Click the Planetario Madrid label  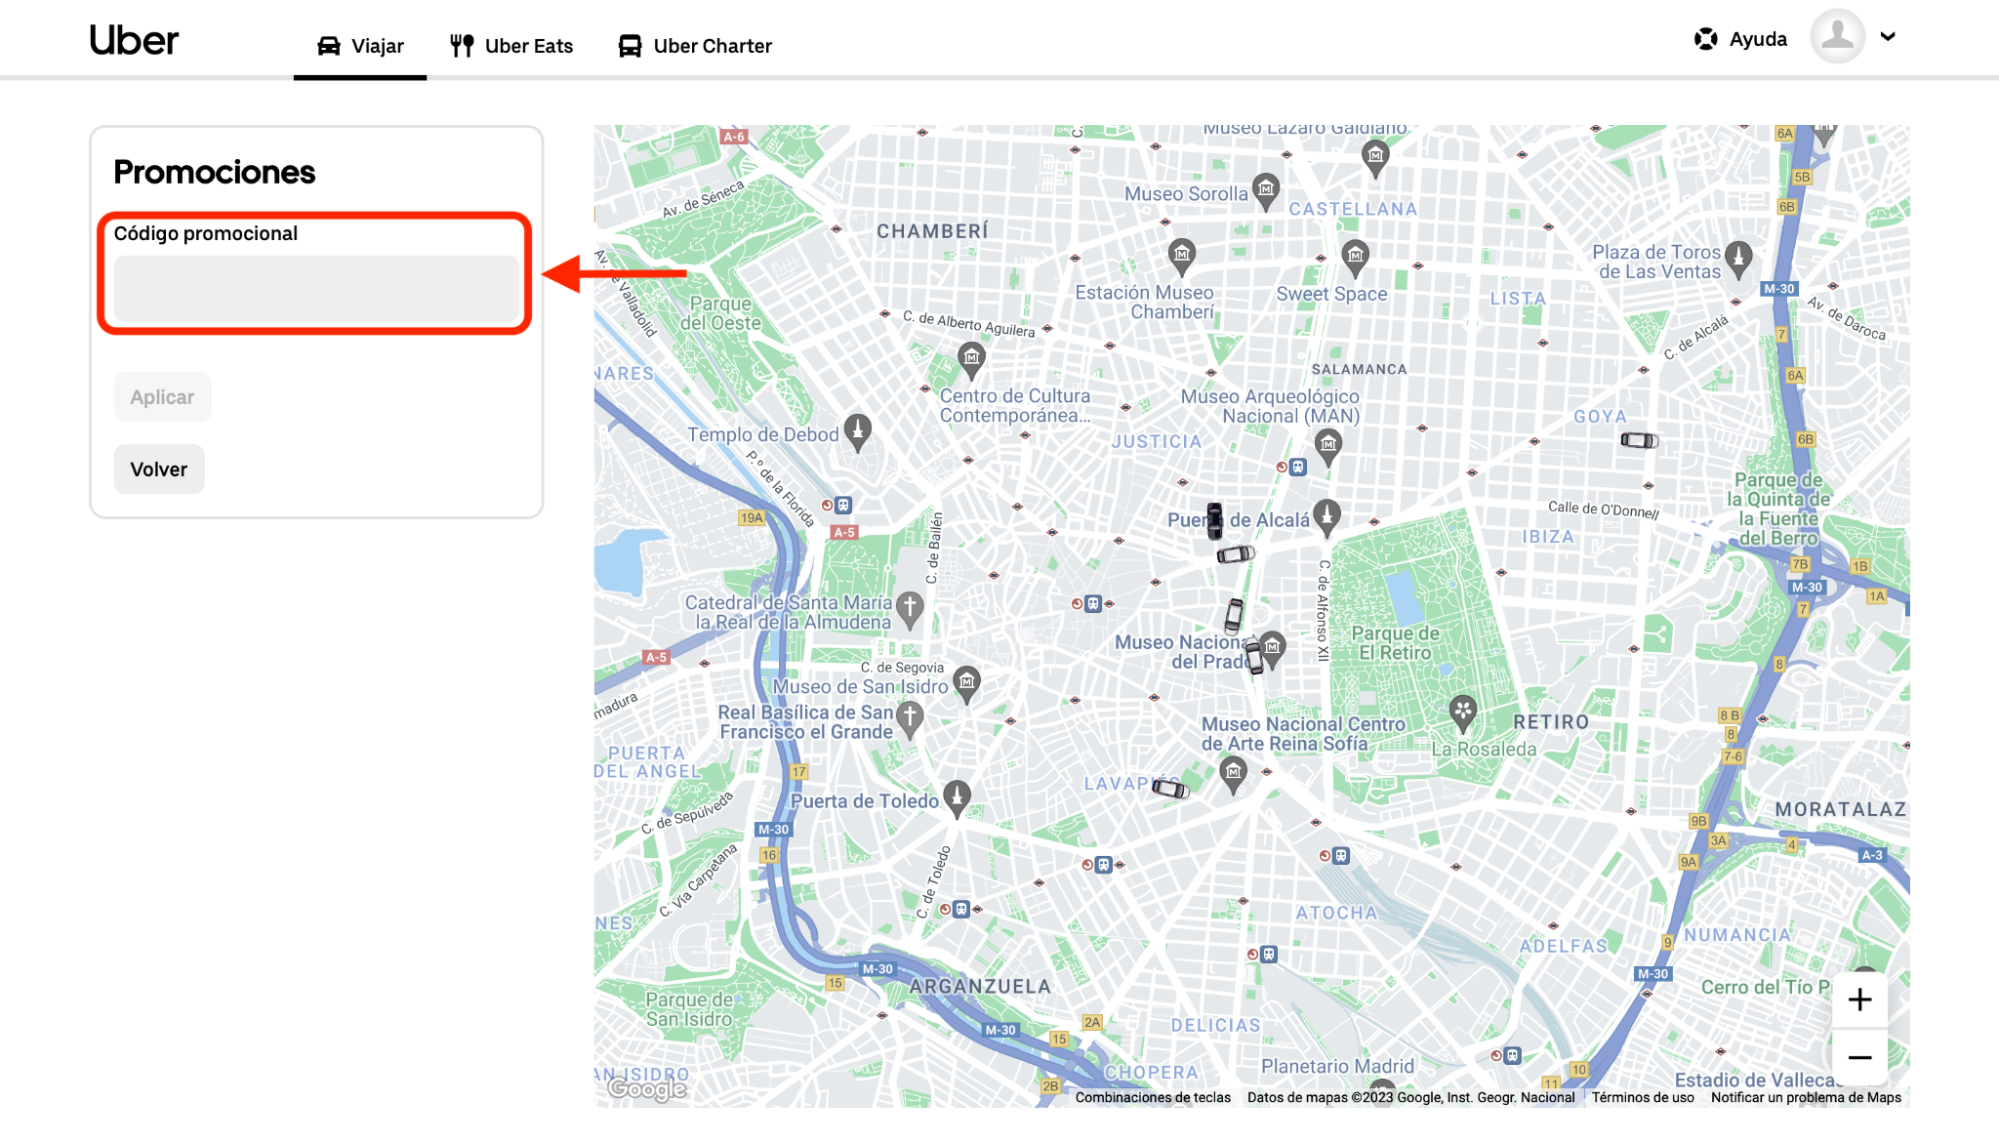pyautogui.click(x=1337, y=1066)
